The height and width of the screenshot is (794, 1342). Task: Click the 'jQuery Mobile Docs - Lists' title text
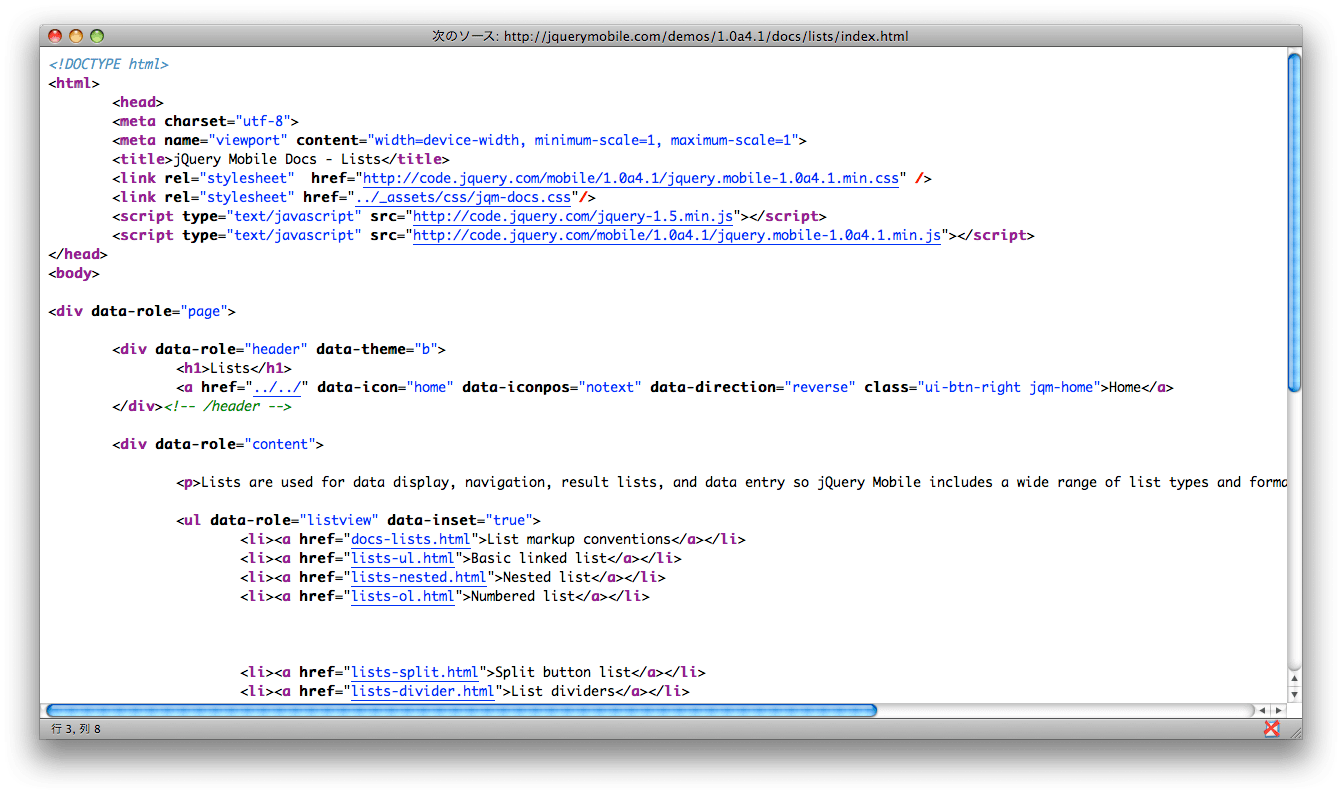[277, 159]
